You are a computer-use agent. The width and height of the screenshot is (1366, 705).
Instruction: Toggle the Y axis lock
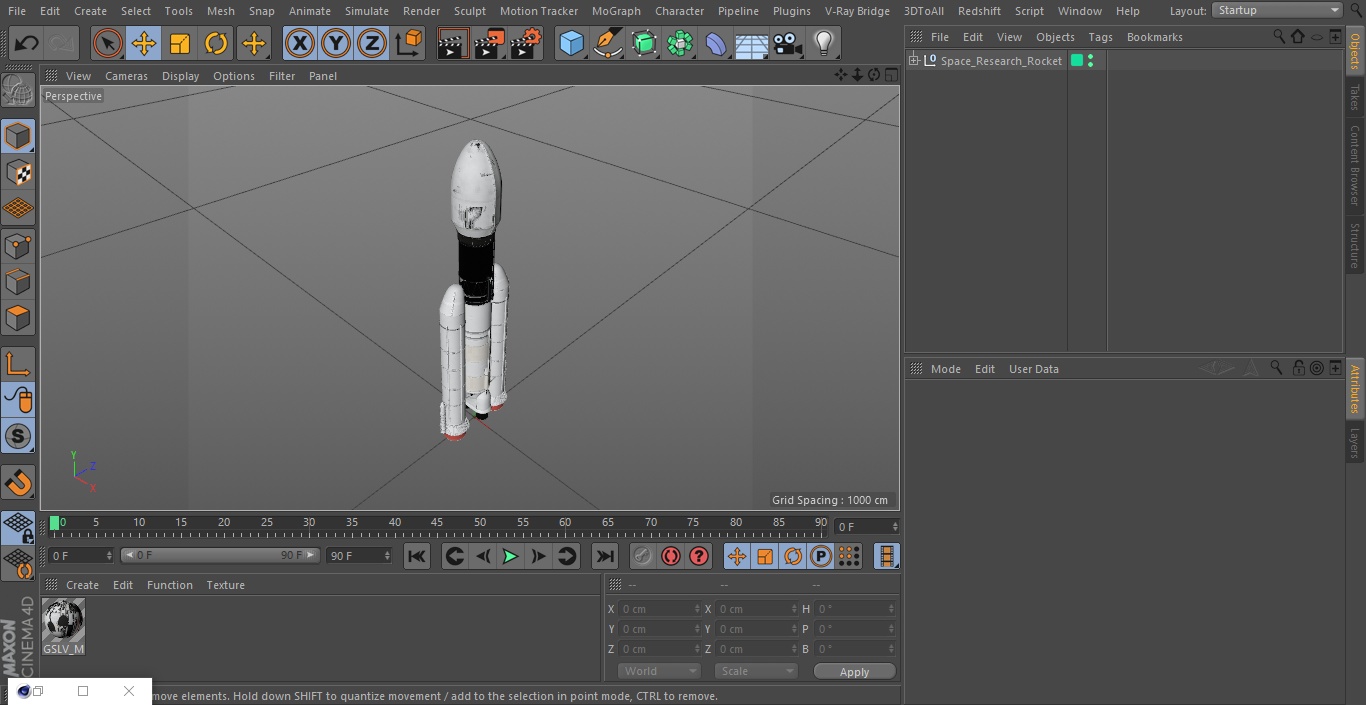click(x=336, y=43)
